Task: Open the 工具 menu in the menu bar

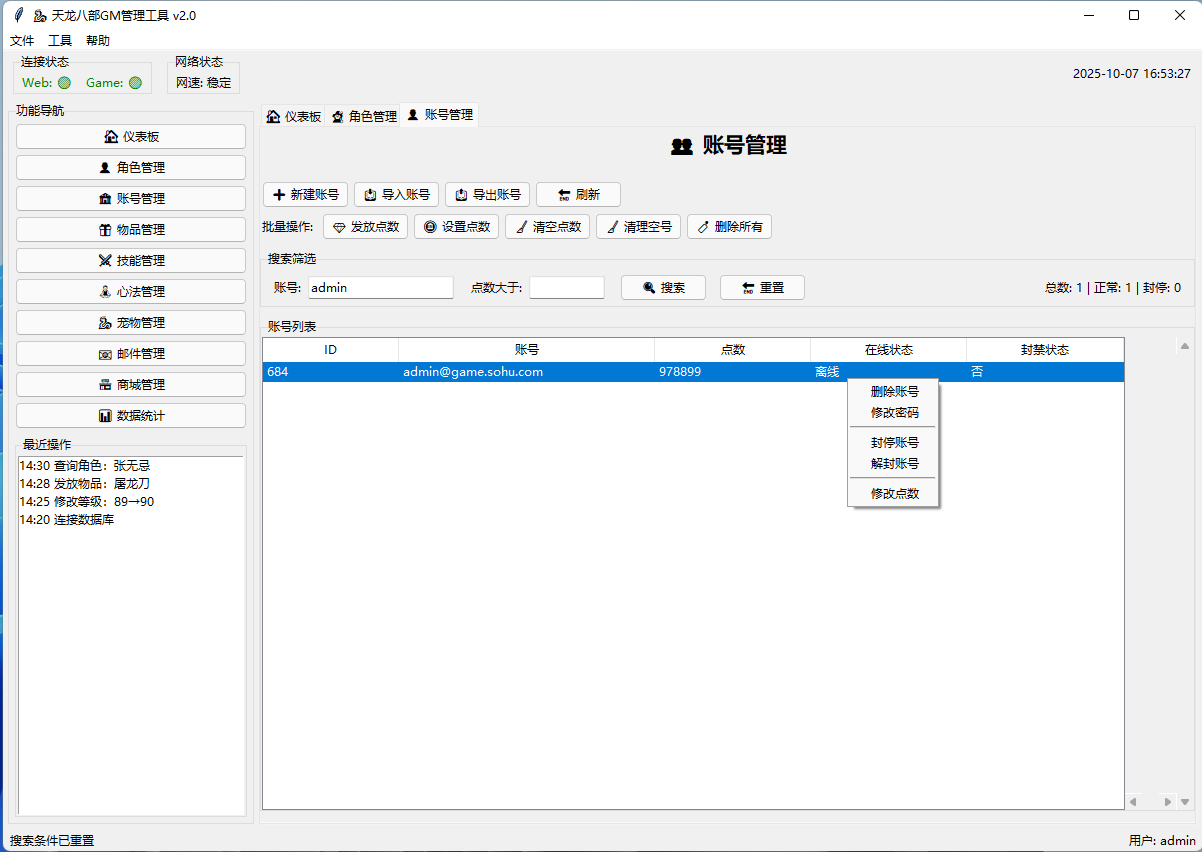Action: 60,41
